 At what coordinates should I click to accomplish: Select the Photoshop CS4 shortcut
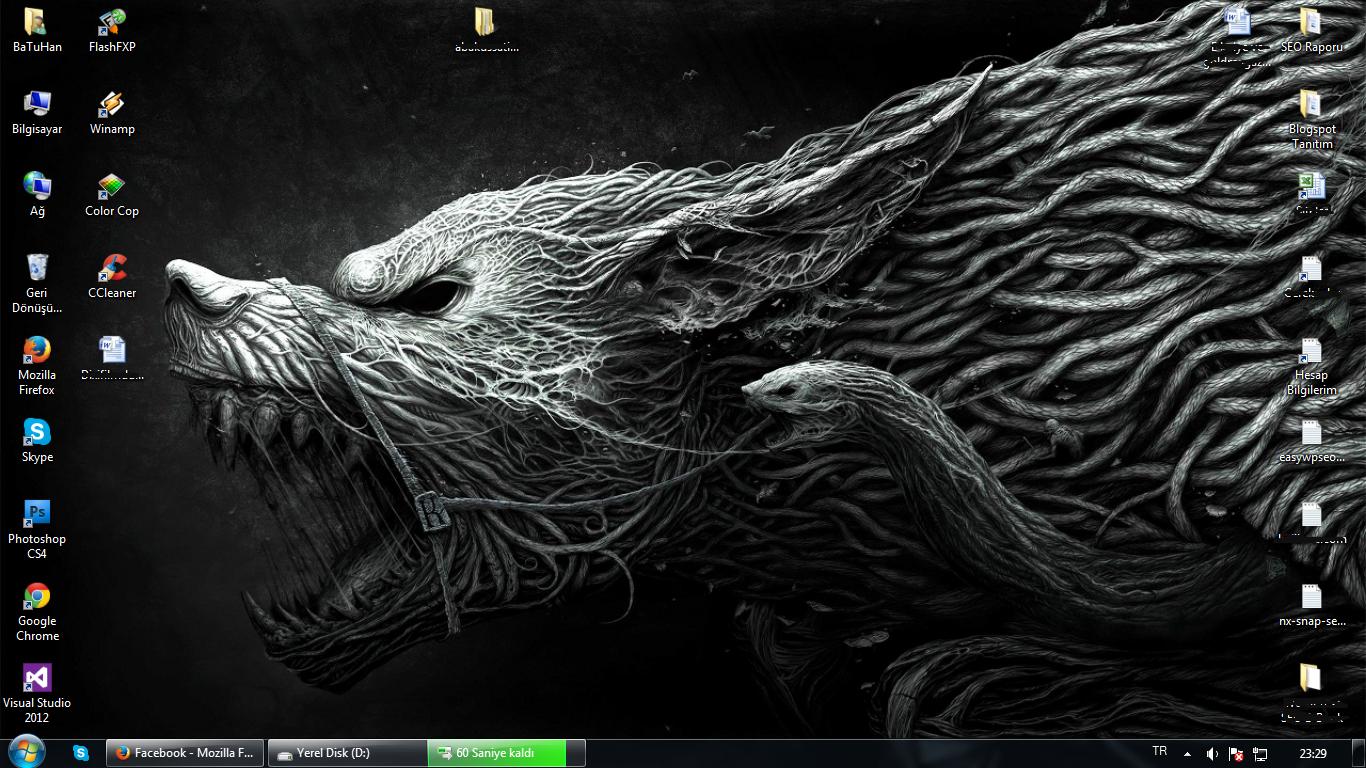(x=37, y=530)
